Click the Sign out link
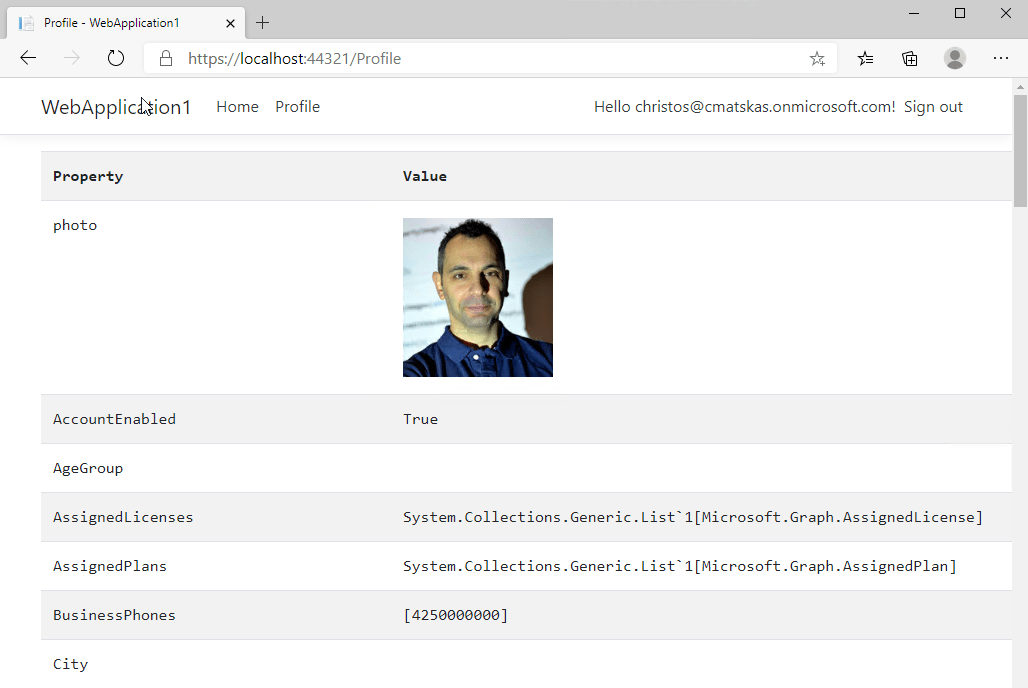The image size is (1028, 688). pyautogui.click(x=933, y=107)
